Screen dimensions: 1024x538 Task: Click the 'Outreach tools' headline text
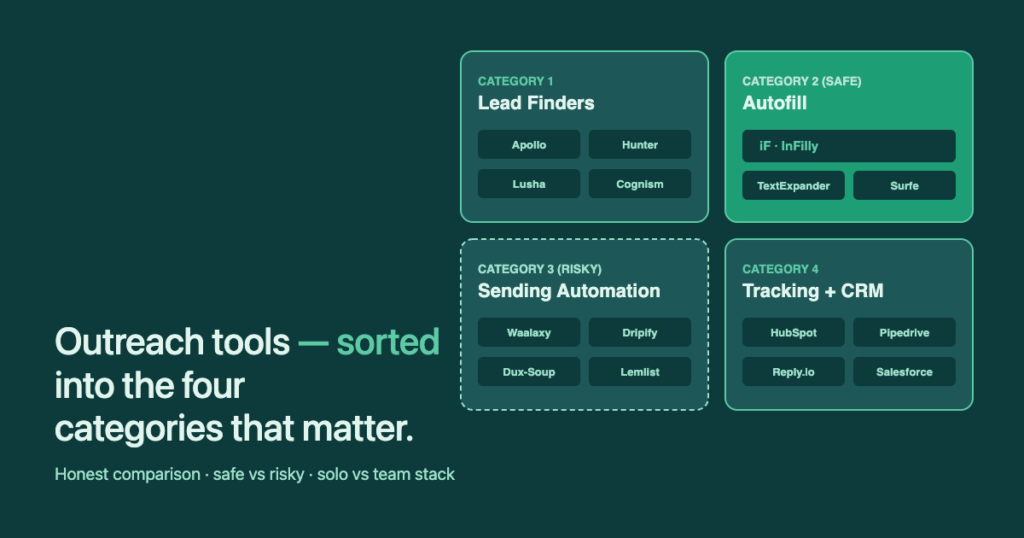172,341
